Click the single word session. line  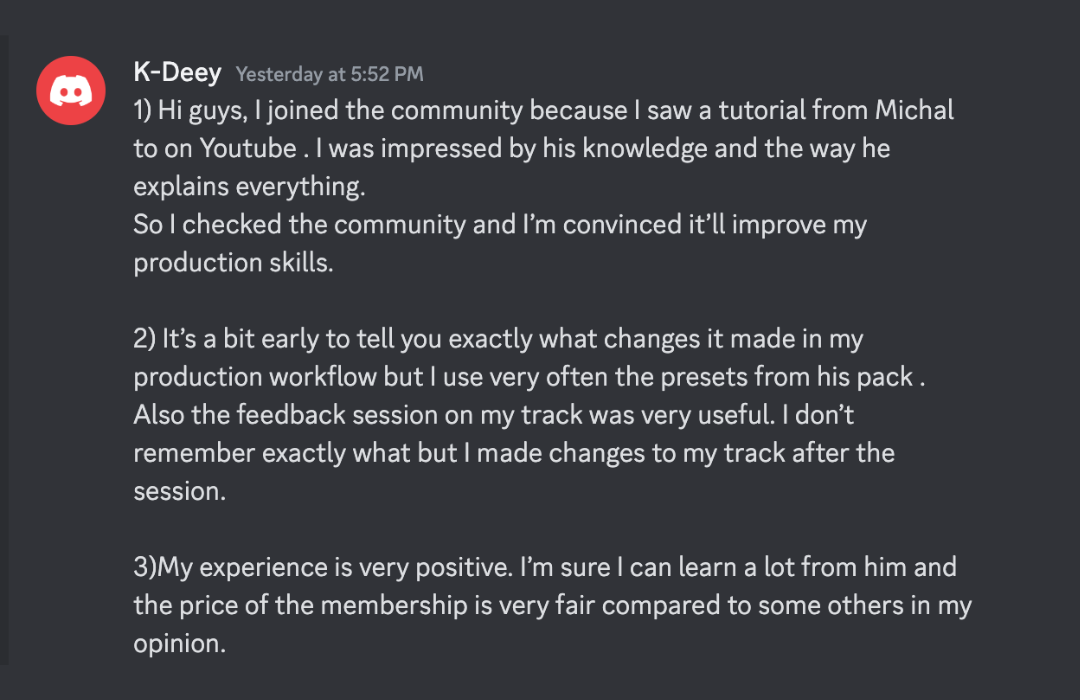coord(180,492)
